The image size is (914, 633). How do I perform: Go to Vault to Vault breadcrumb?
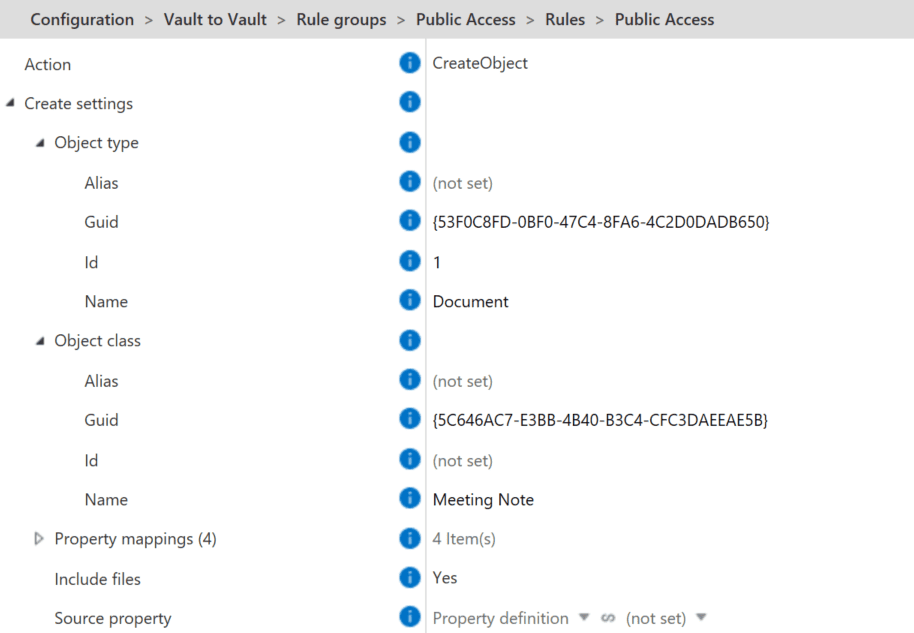point(215,19)
